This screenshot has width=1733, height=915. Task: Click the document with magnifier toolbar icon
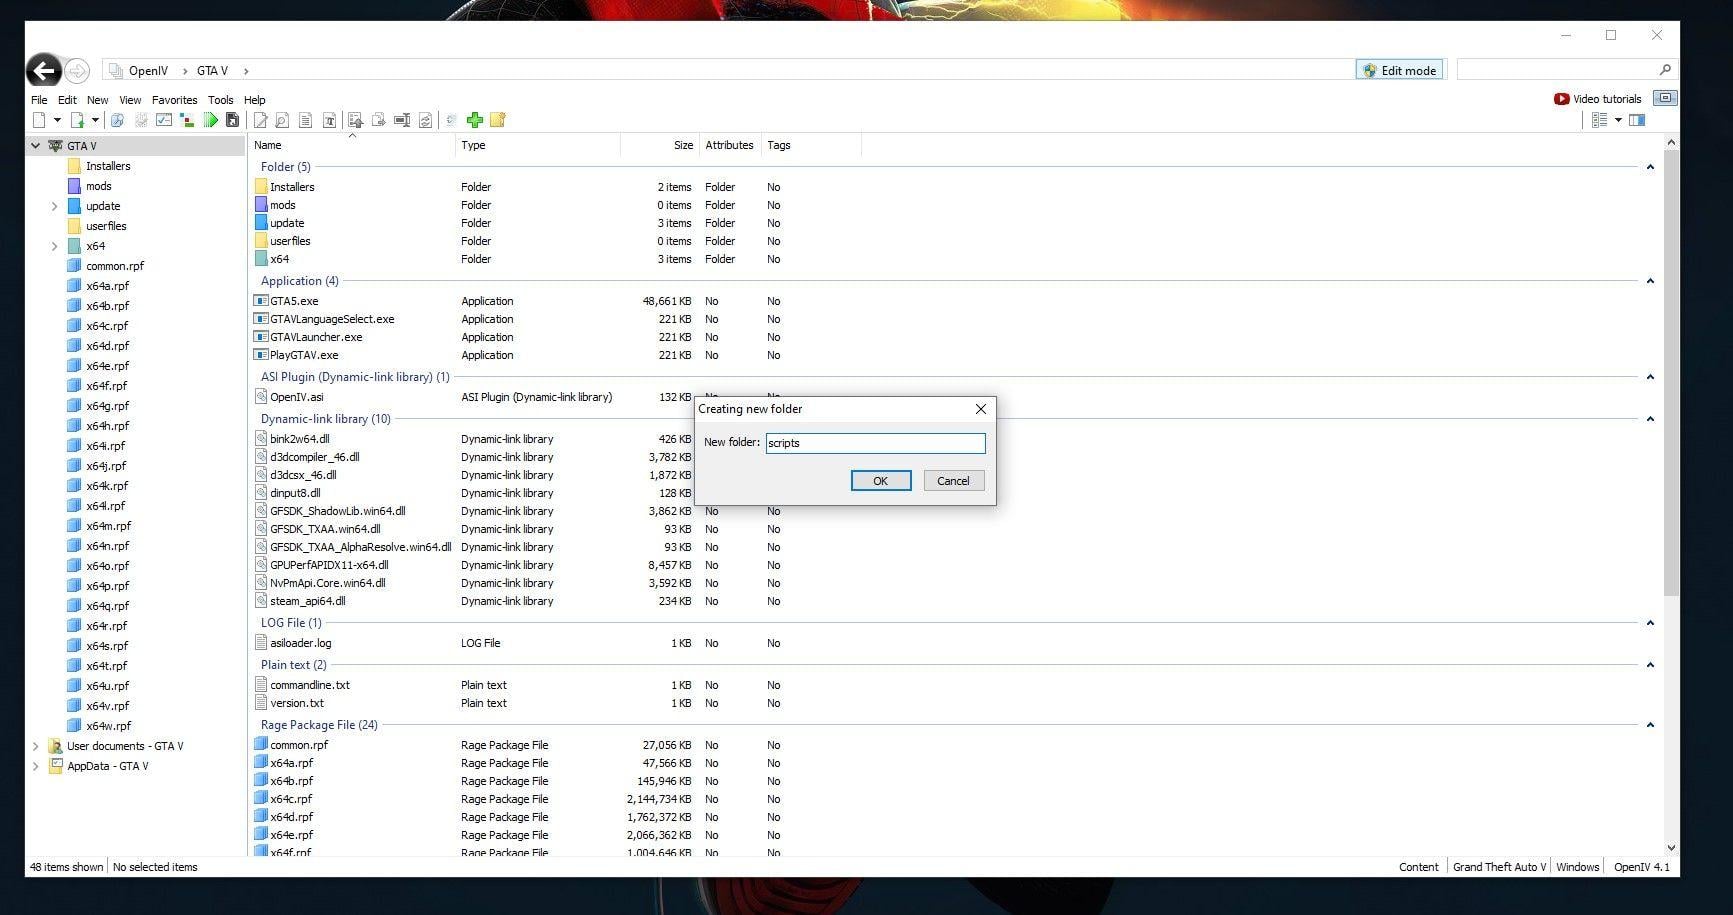click(x=282, y=120)
